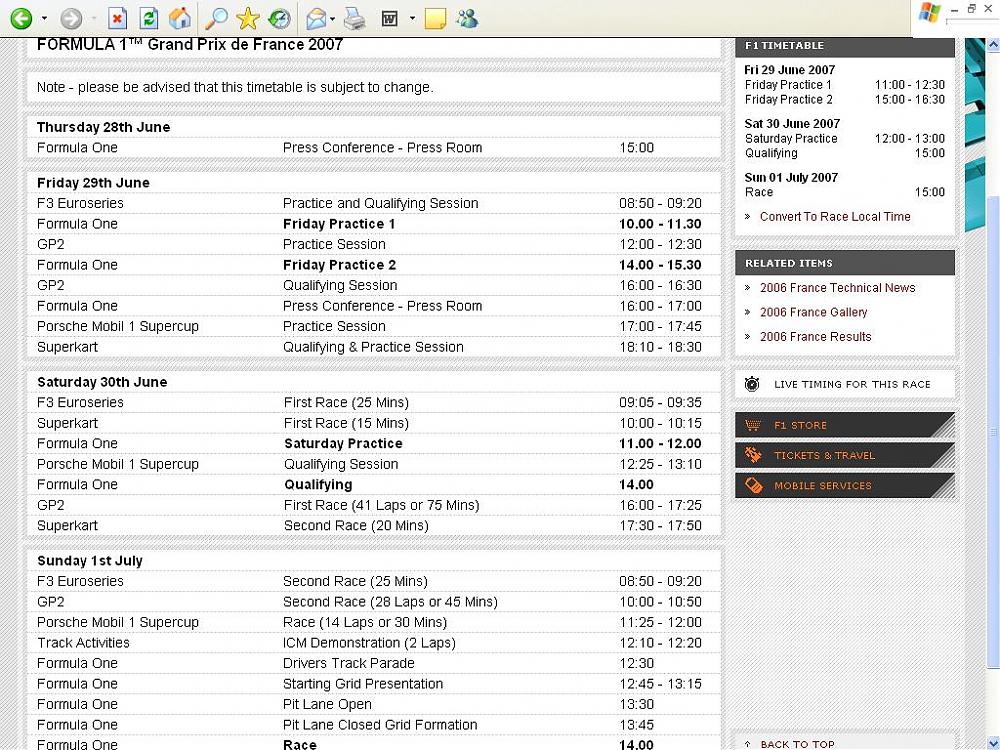This screenshot has width=1000, height=750.
Task: Expand the Edit with Word dropdown arrow
Action: 412,18
